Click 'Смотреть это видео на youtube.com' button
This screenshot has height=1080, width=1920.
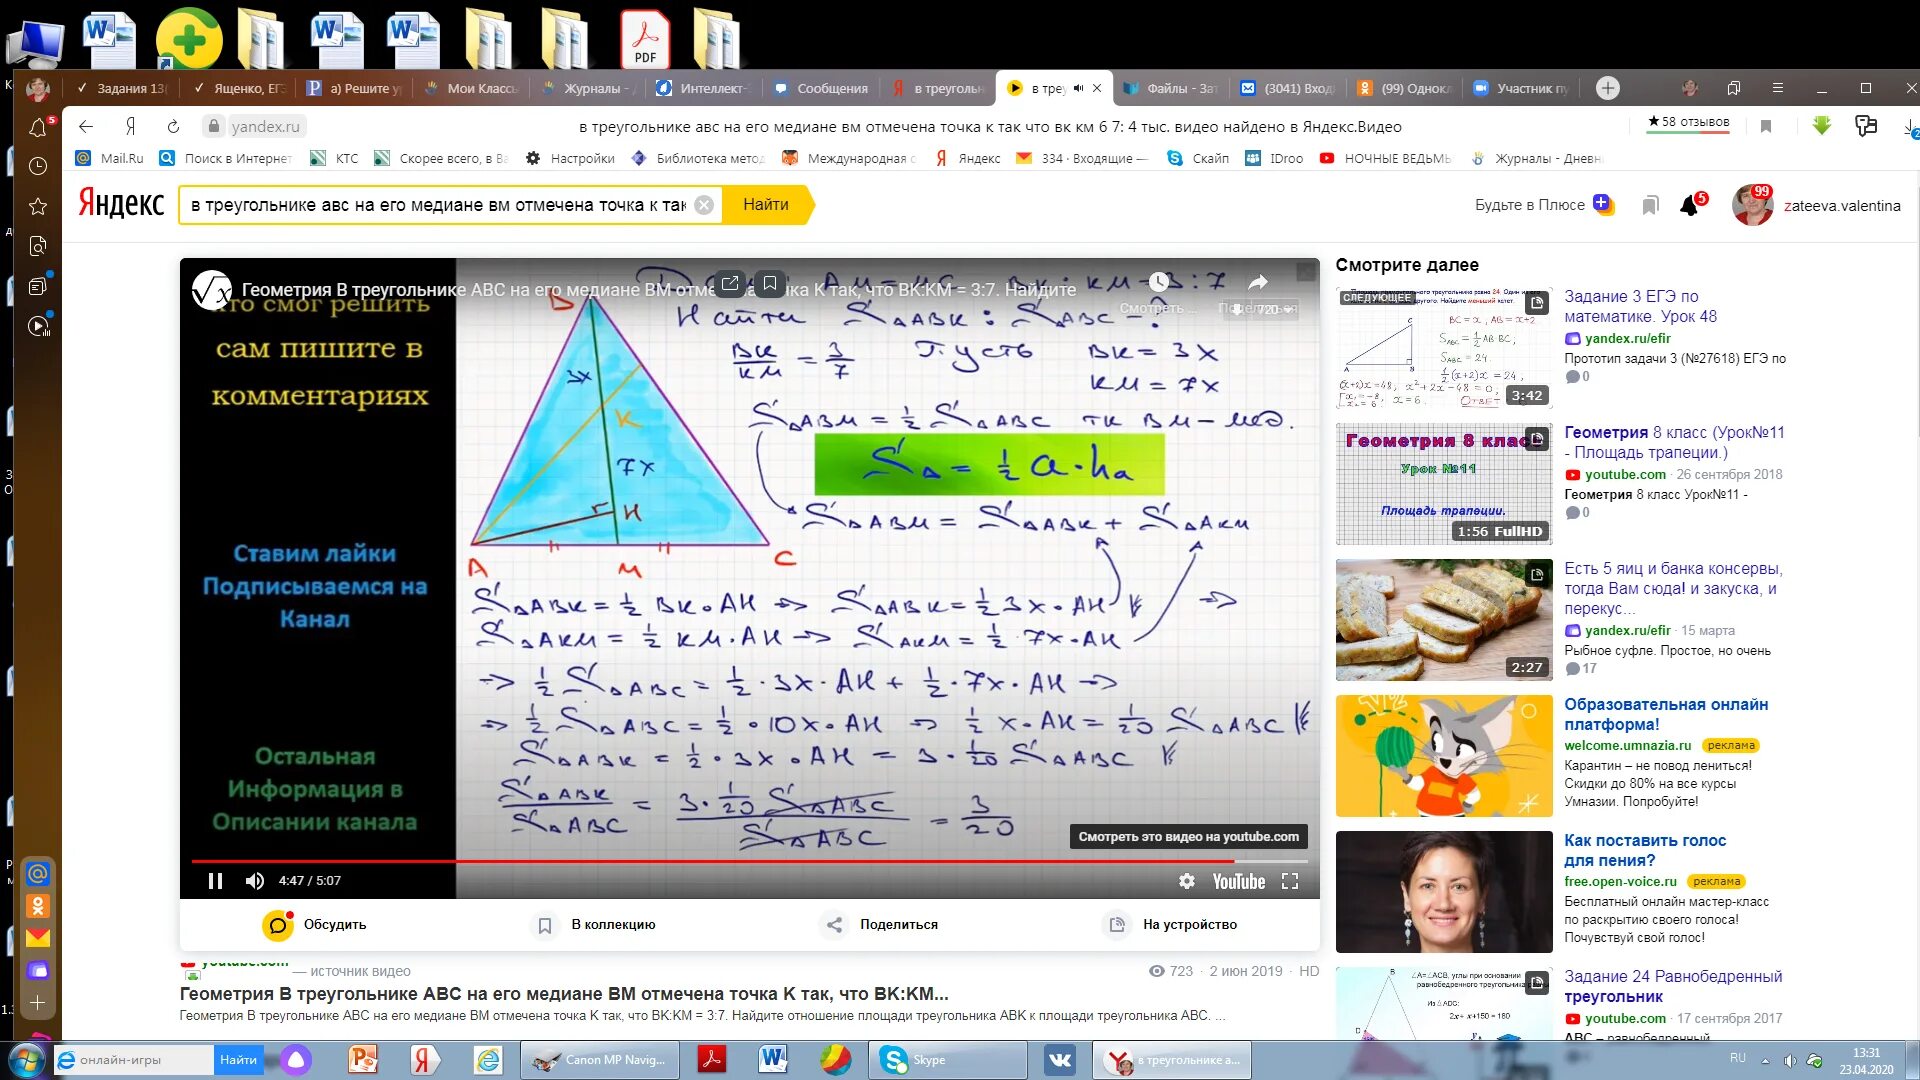pos(1188,837)
